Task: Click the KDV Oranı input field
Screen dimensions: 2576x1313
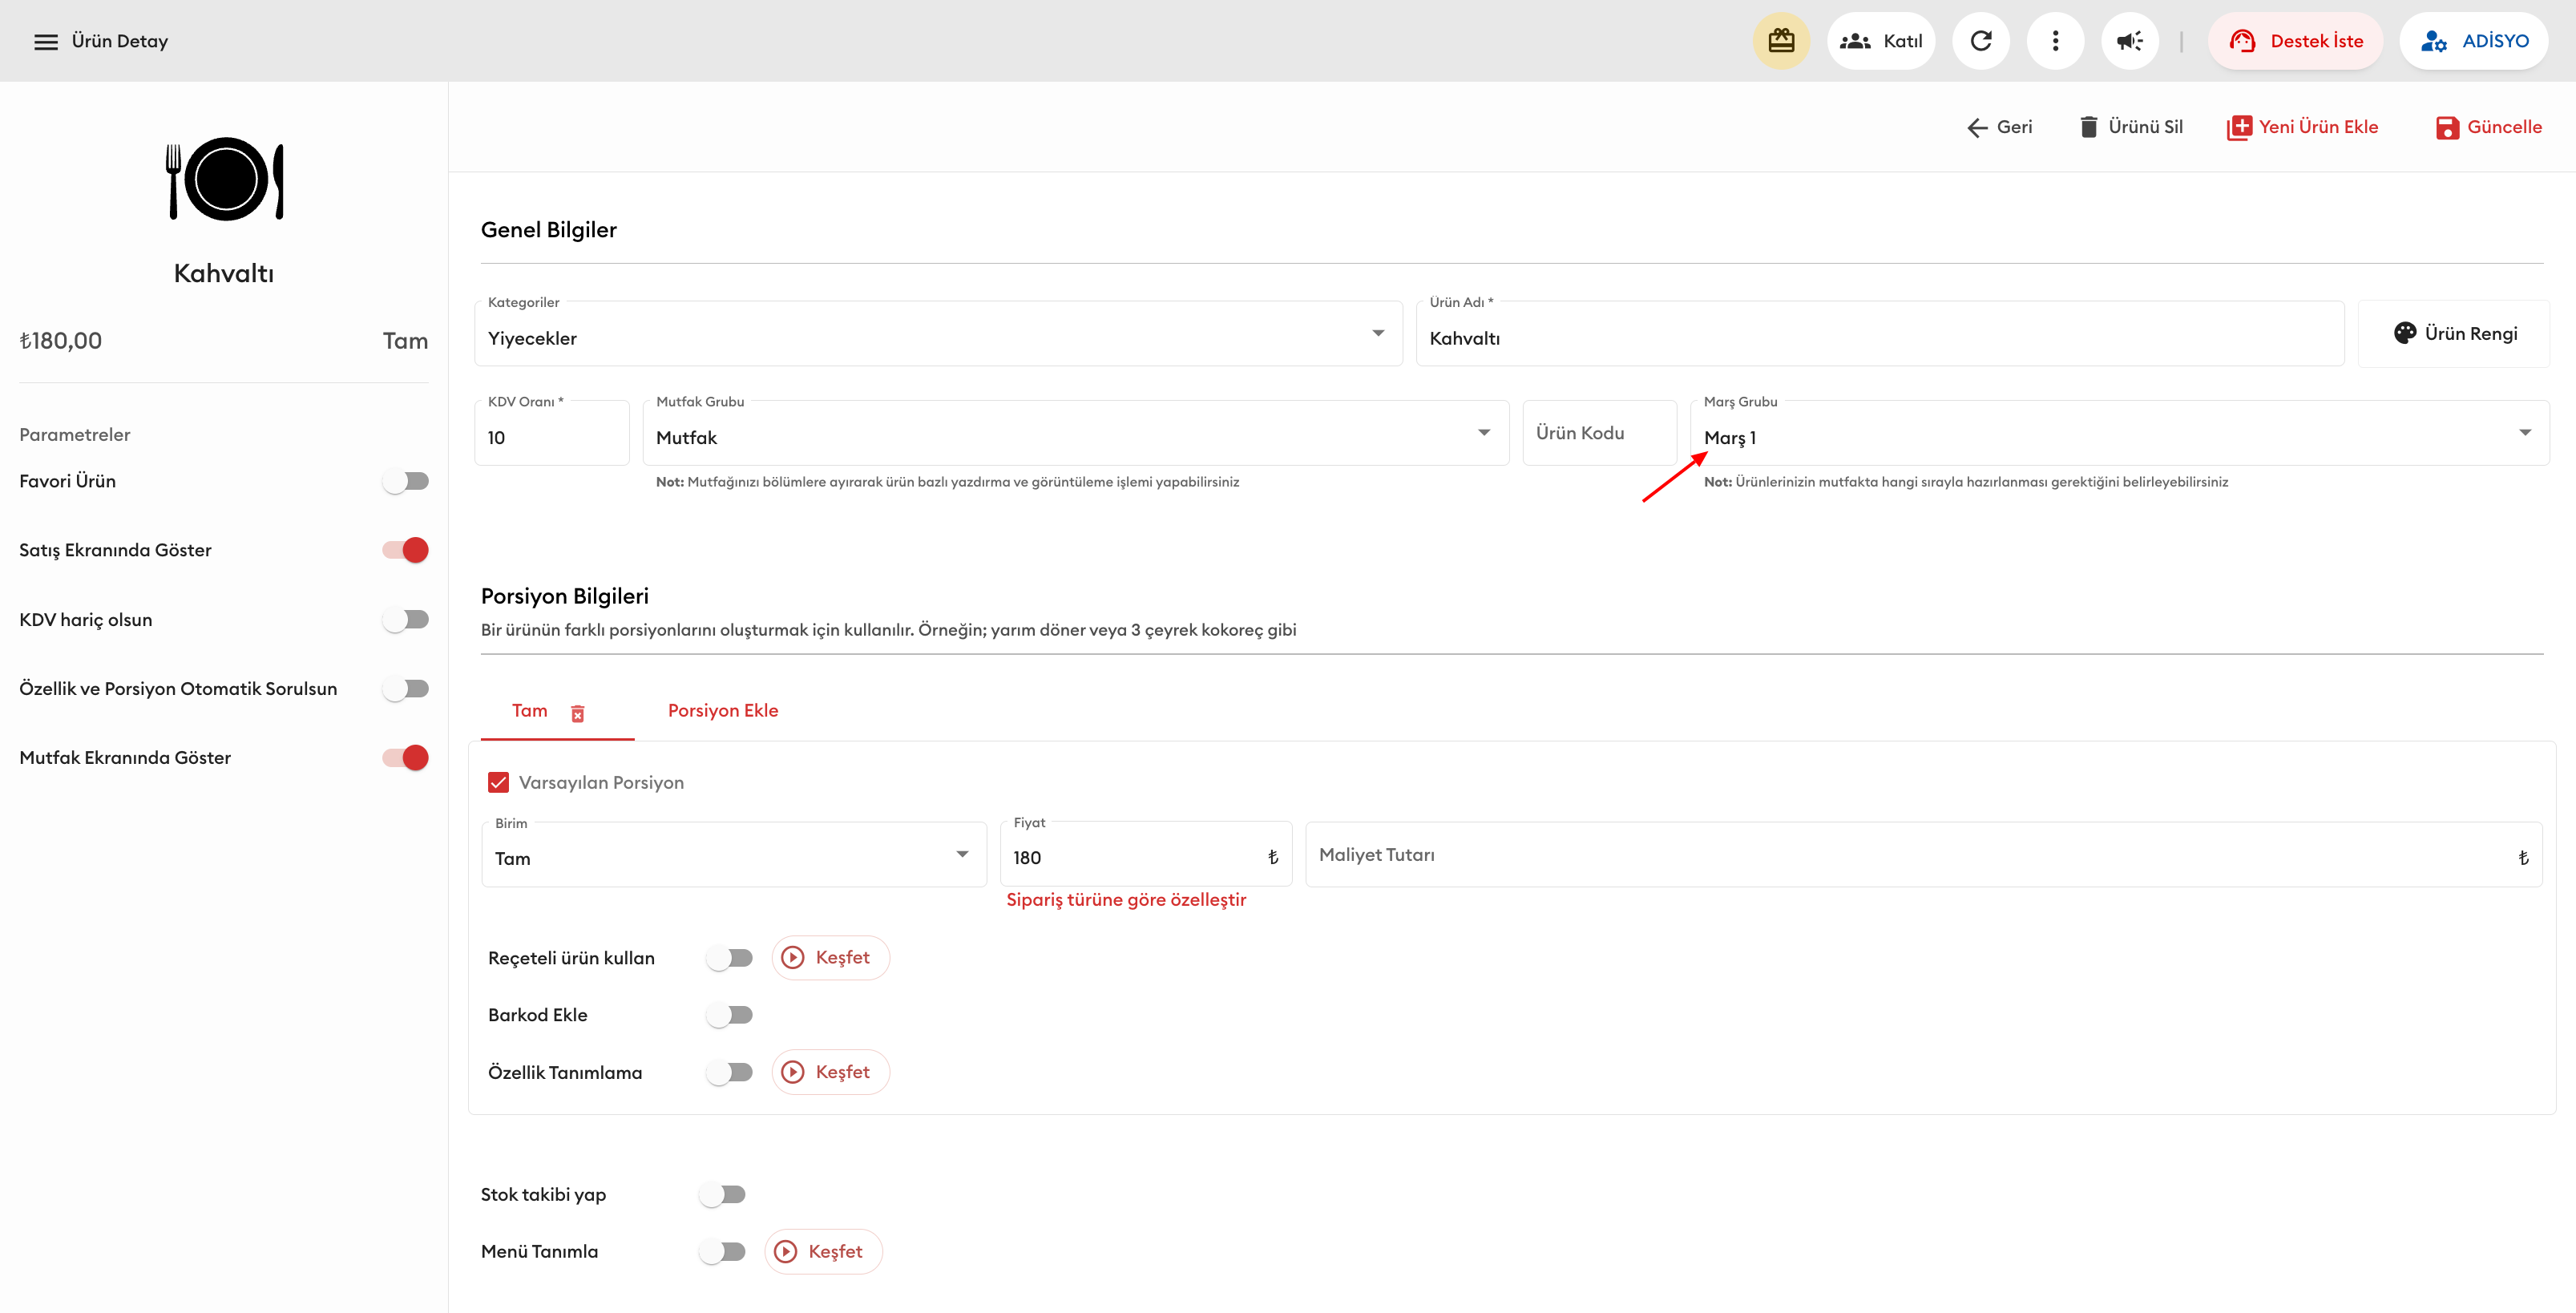Action: [x=552, y=433]
